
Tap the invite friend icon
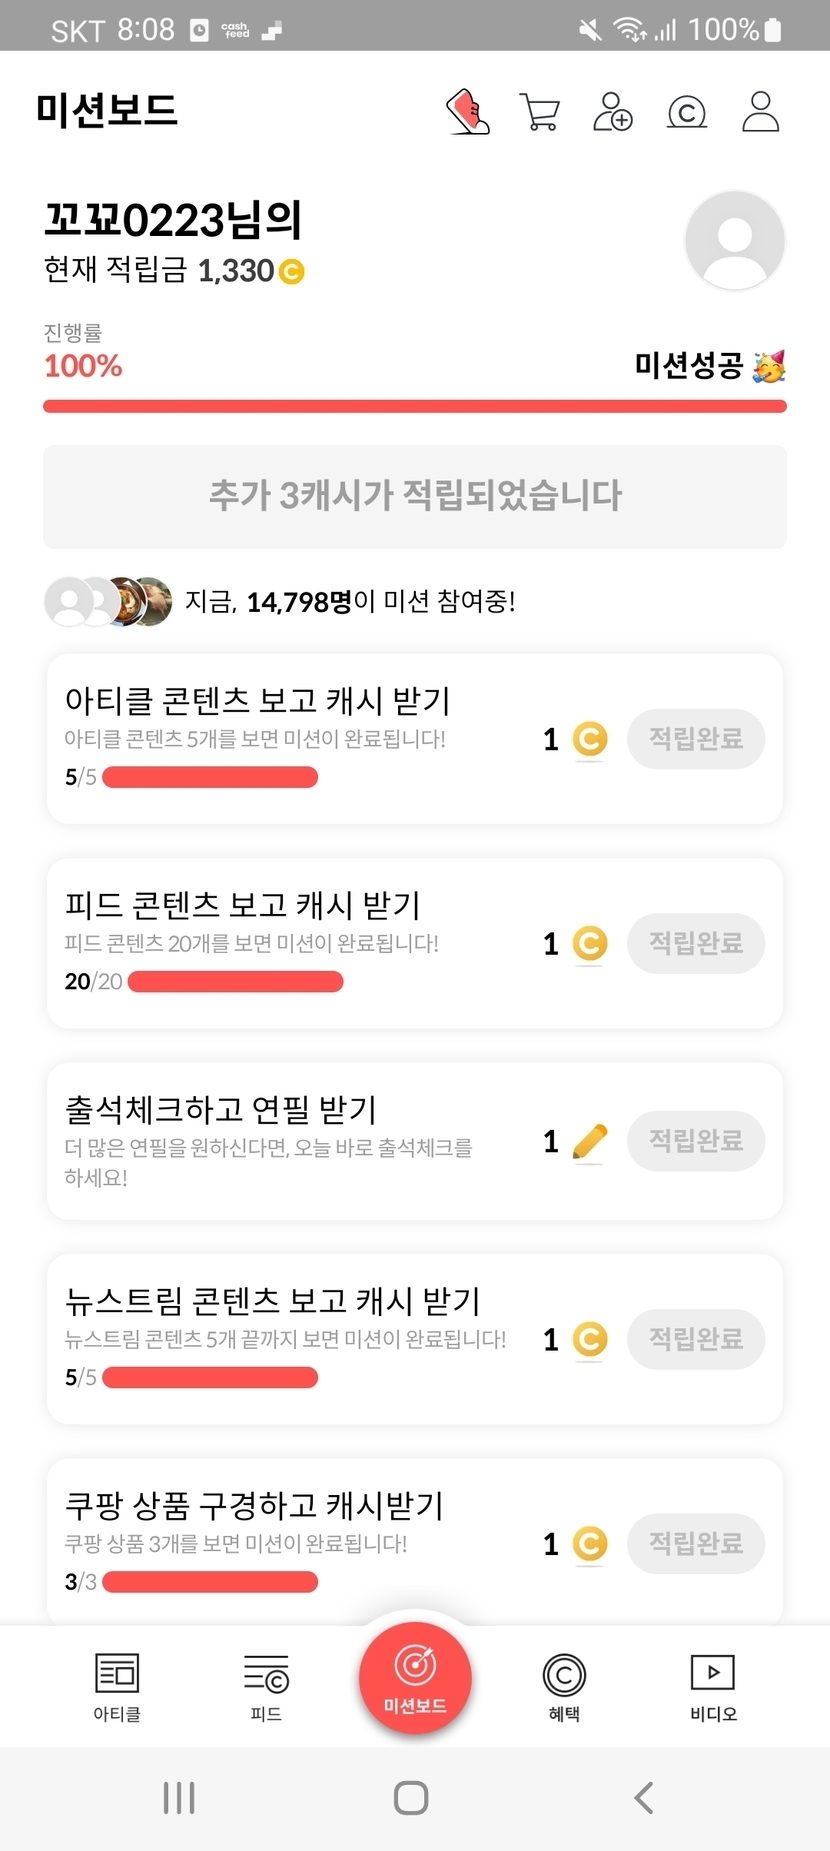[613, 112]
